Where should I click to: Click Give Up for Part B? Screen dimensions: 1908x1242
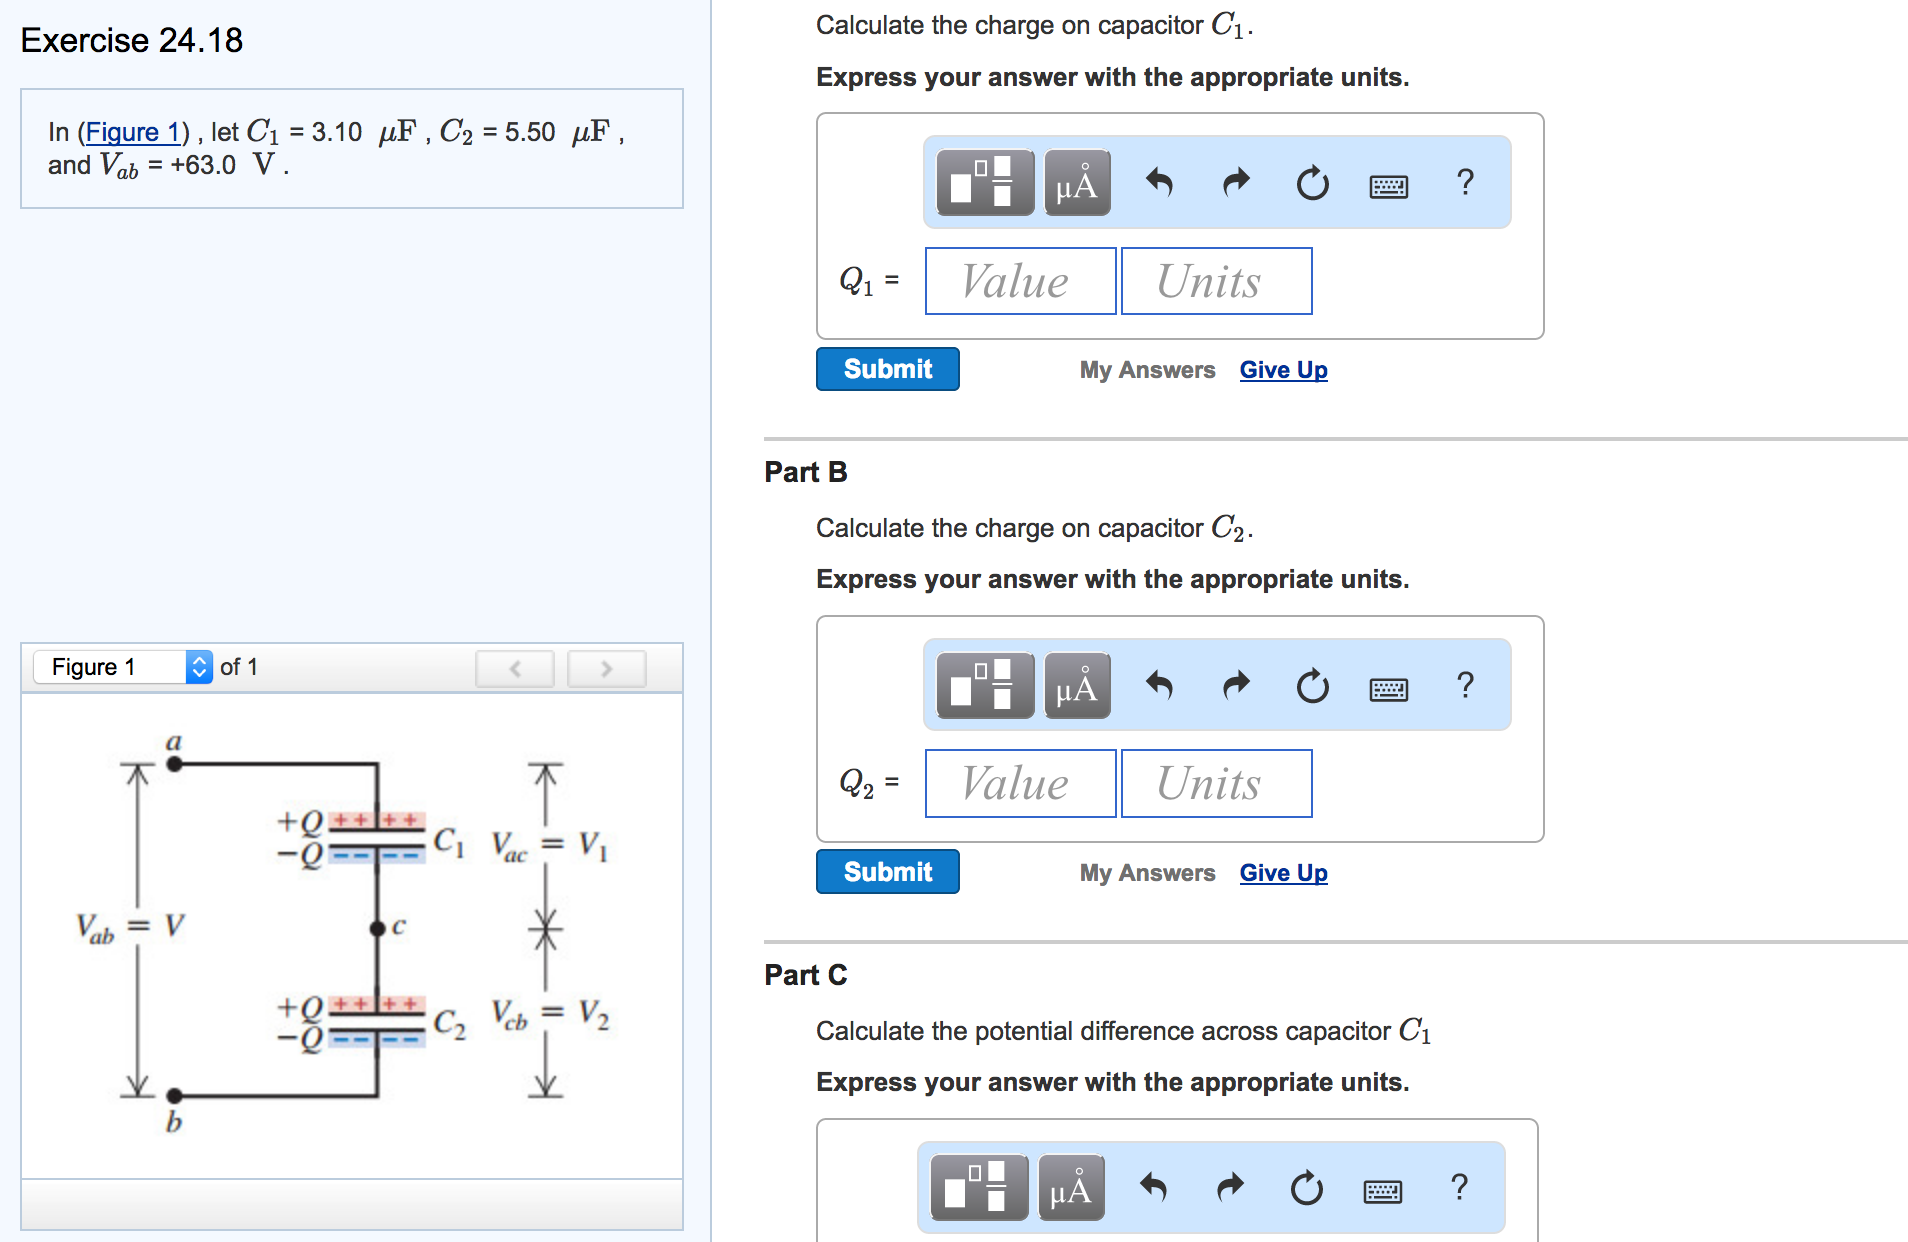click(x=1283, y=872)
